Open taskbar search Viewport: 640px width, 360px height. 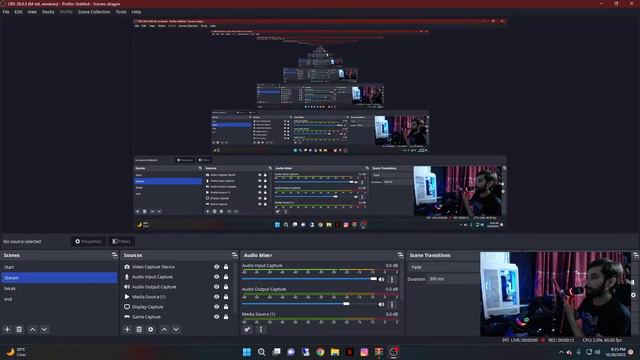coord(262,352)
